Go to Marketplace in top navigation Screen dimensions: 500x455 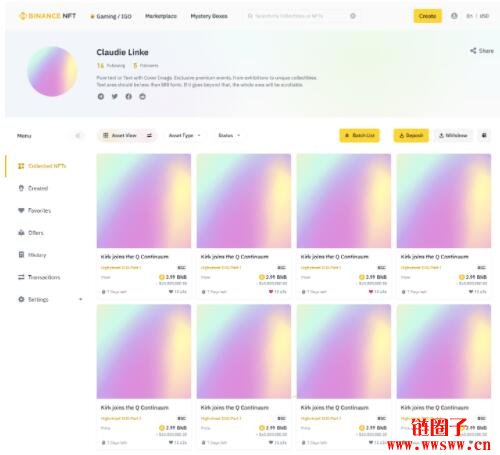coord(161,16)
